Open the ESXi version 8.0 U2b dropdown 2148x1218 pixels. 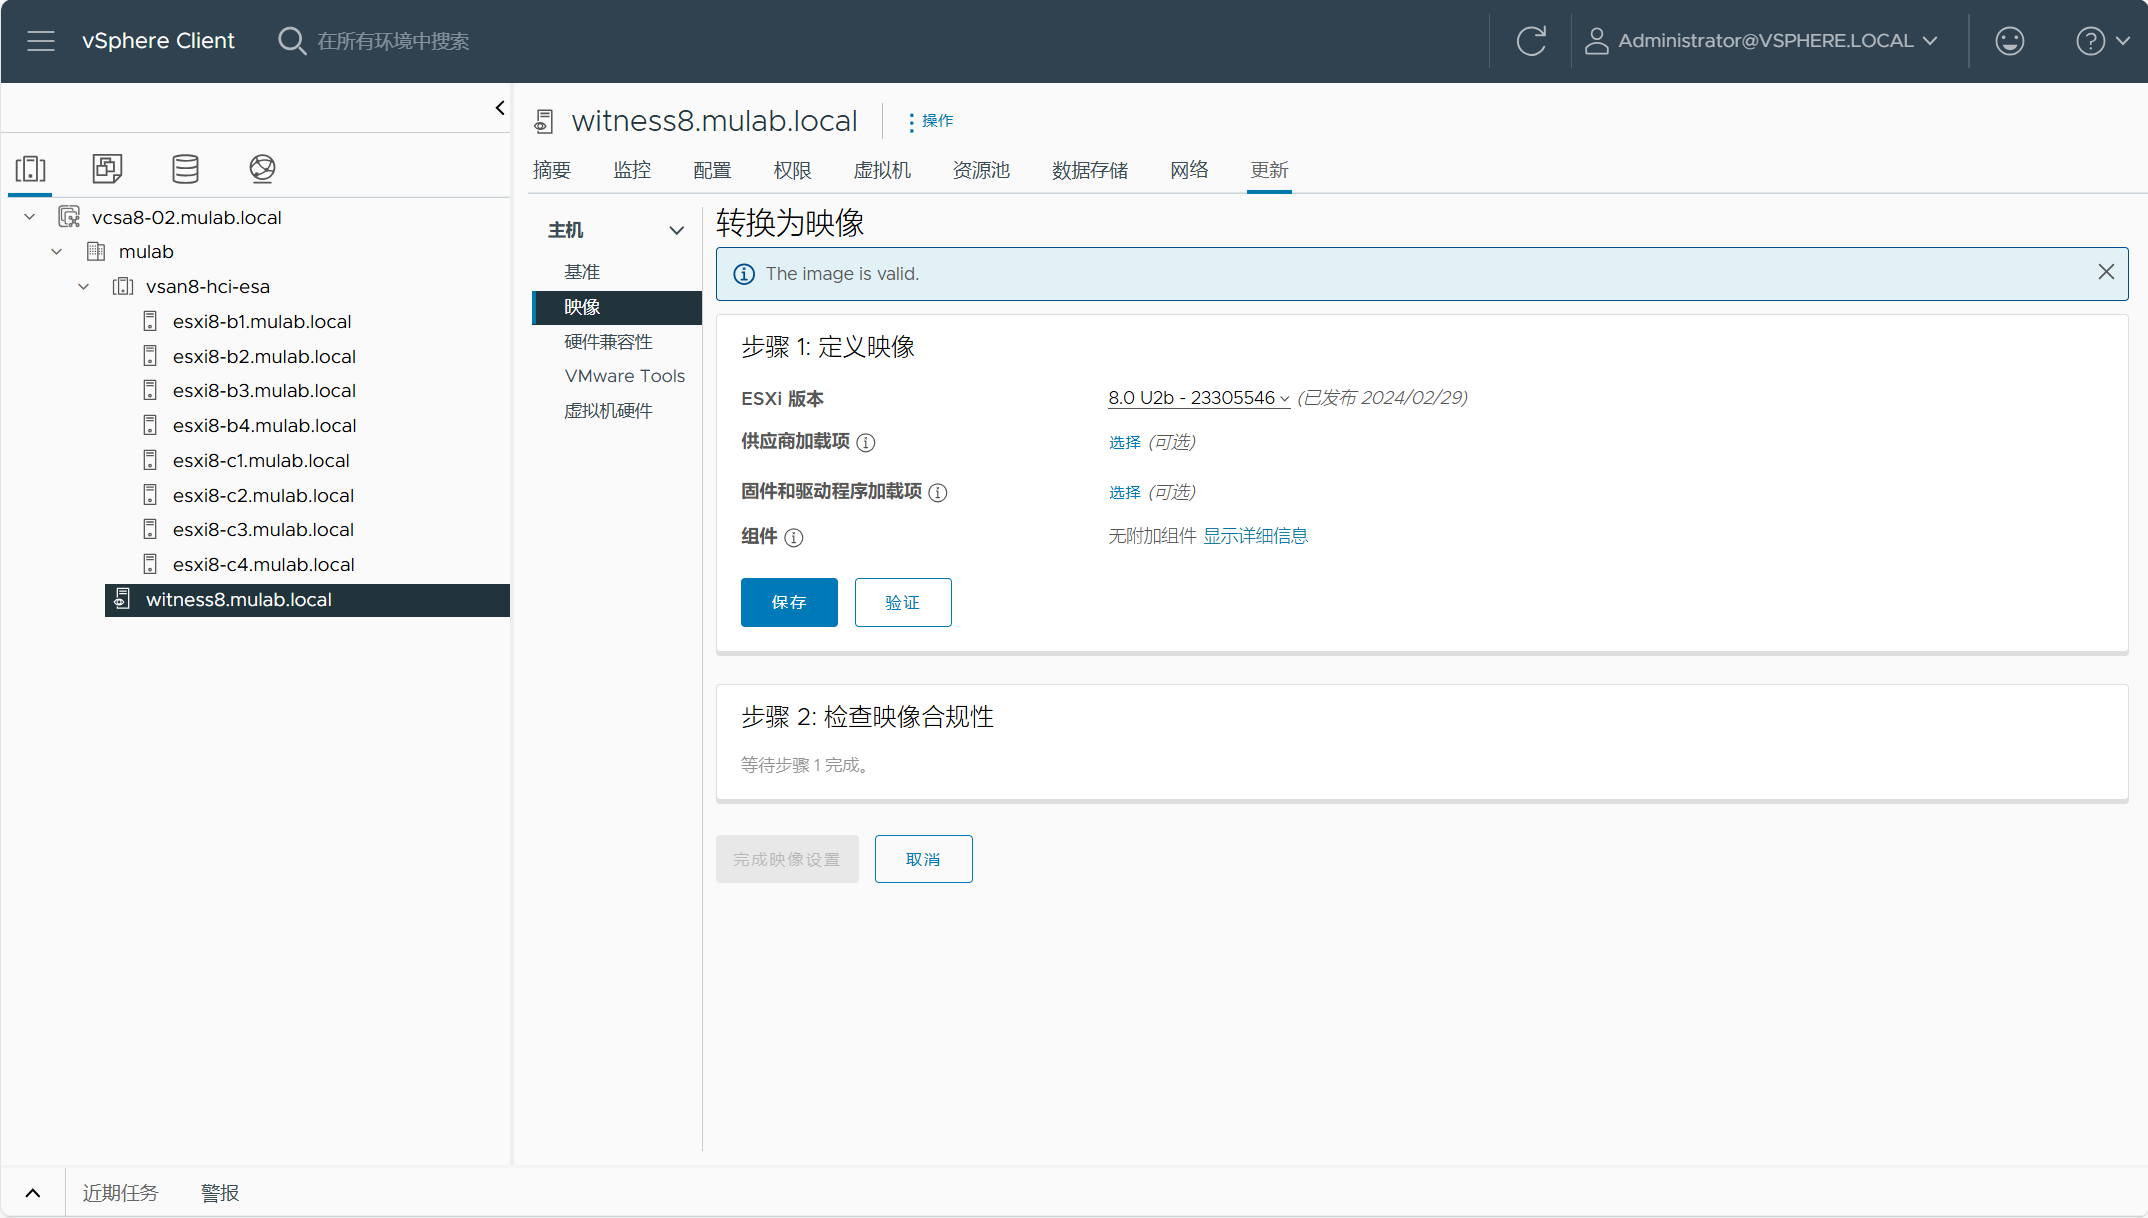click(x=1198, y=398)
